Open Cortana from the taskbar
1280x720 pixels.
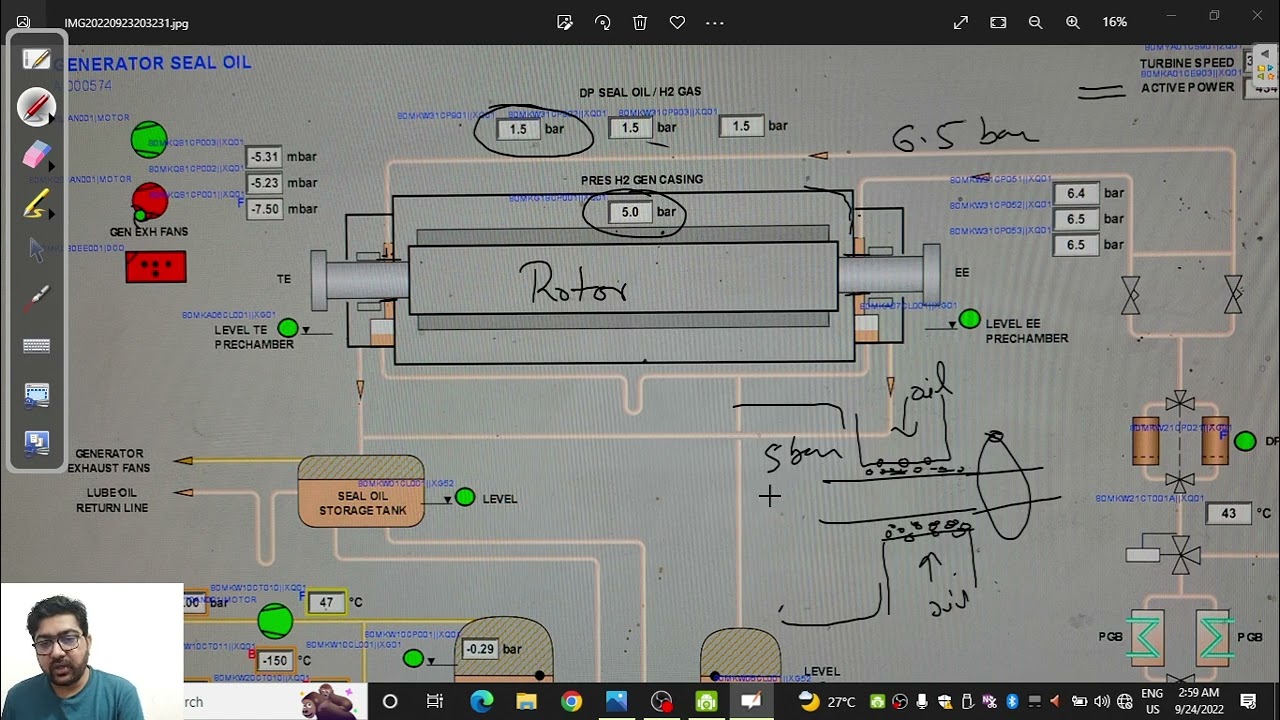(390, 701)
